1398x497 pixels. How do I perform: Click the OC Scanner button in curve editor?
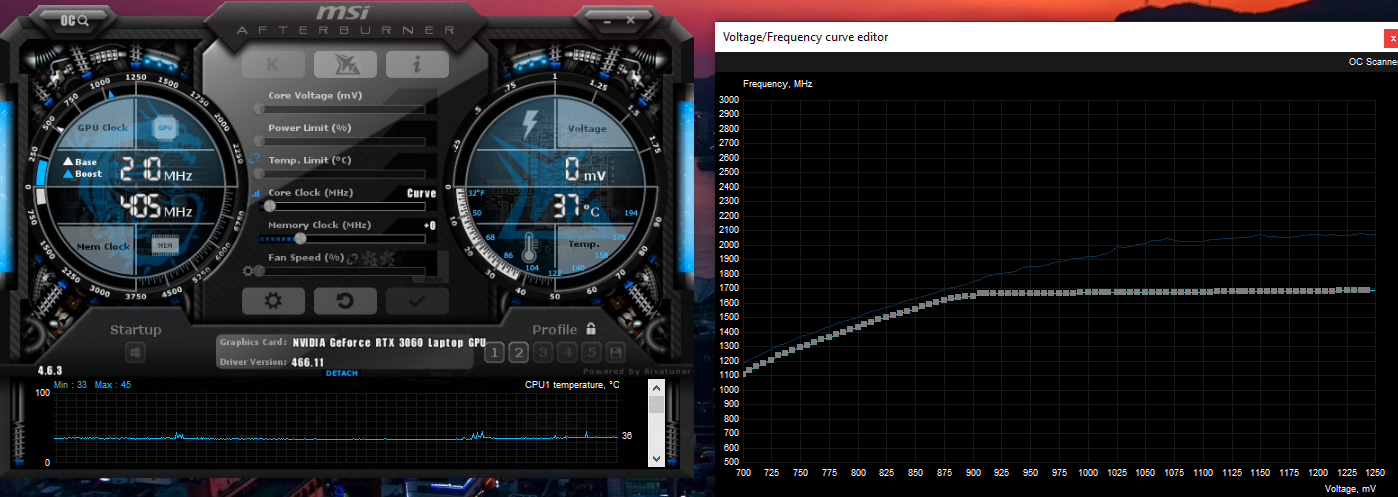point(1373,62)
